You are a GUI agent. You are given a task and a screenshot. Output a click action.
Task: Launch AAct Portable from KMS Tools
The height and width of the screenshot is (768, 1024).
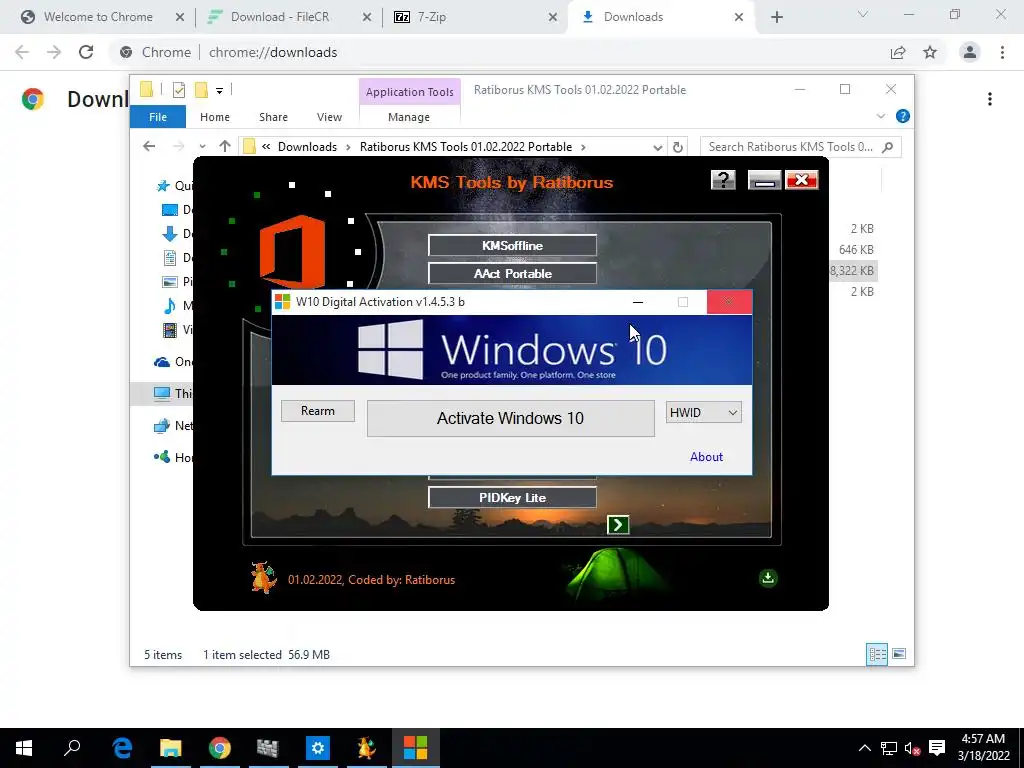tap(512, 274)
